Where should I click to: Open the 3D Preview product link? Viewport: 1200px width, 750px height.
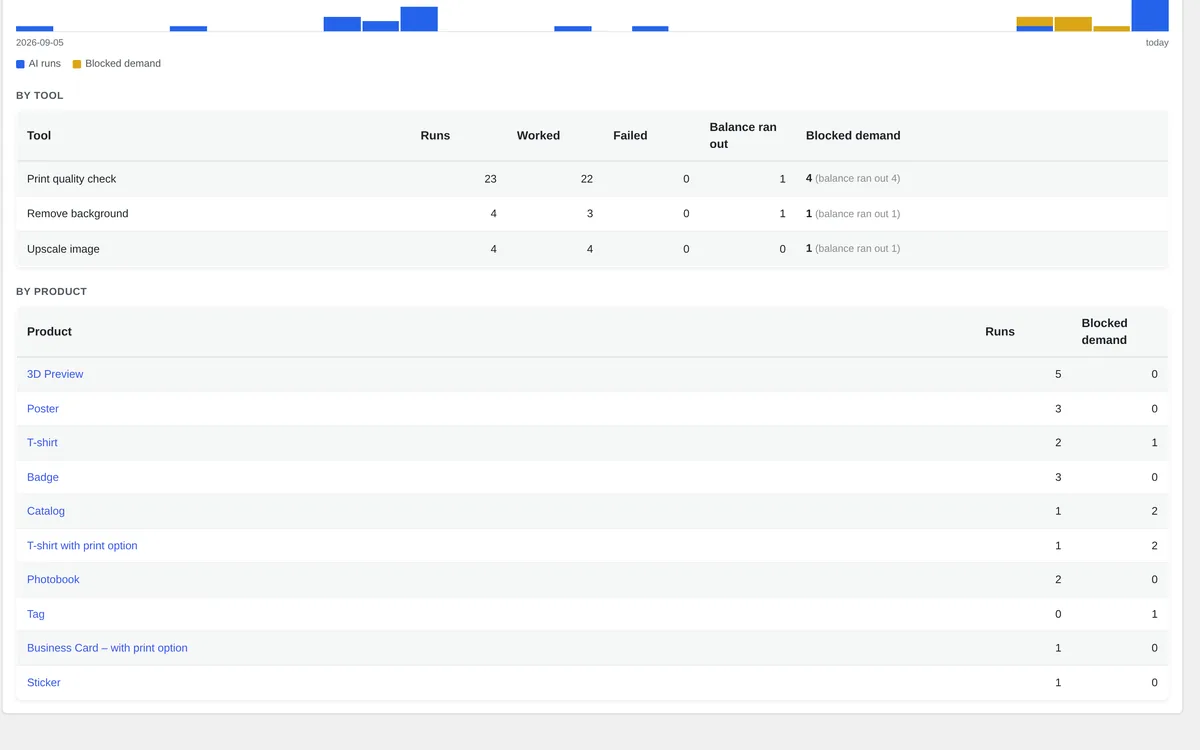pyautogui.click(x=55, y=374)
